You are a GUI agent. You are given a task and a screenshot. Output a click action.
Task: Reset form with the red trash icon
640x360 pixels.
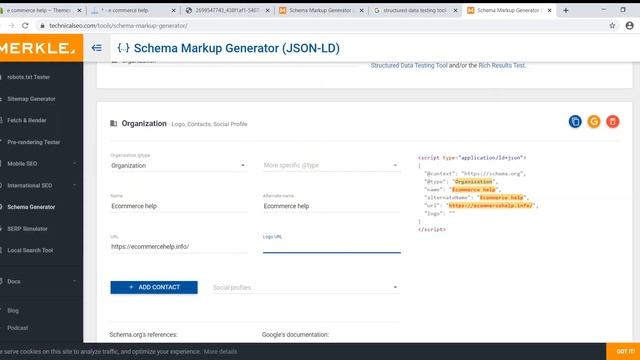(x=613, y=122)
